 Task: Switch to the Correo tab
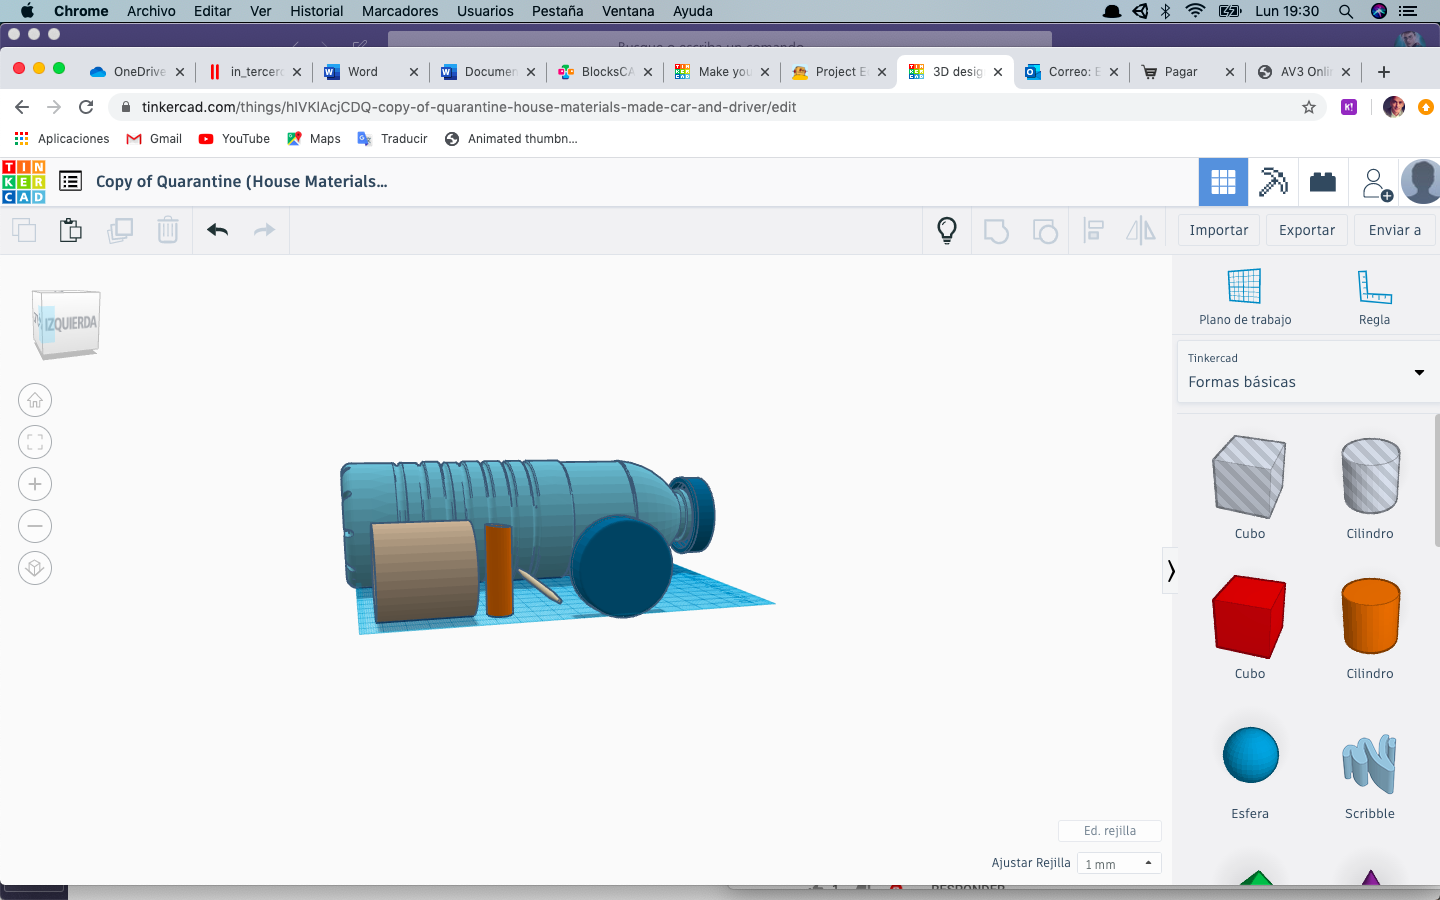click(1073, 72)
